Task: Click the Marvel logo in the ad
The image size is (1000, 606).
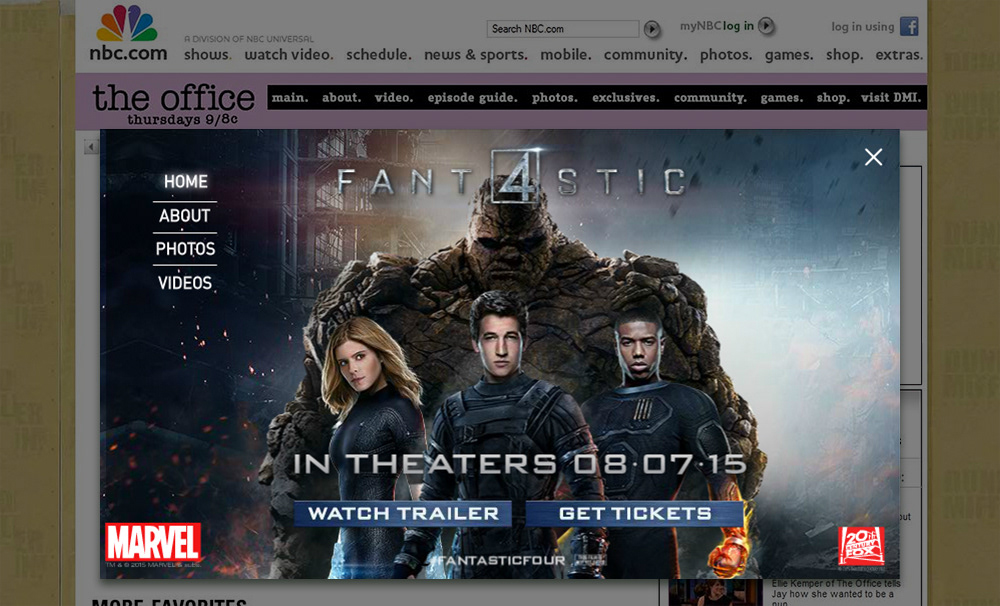Action: coord(153,542)
